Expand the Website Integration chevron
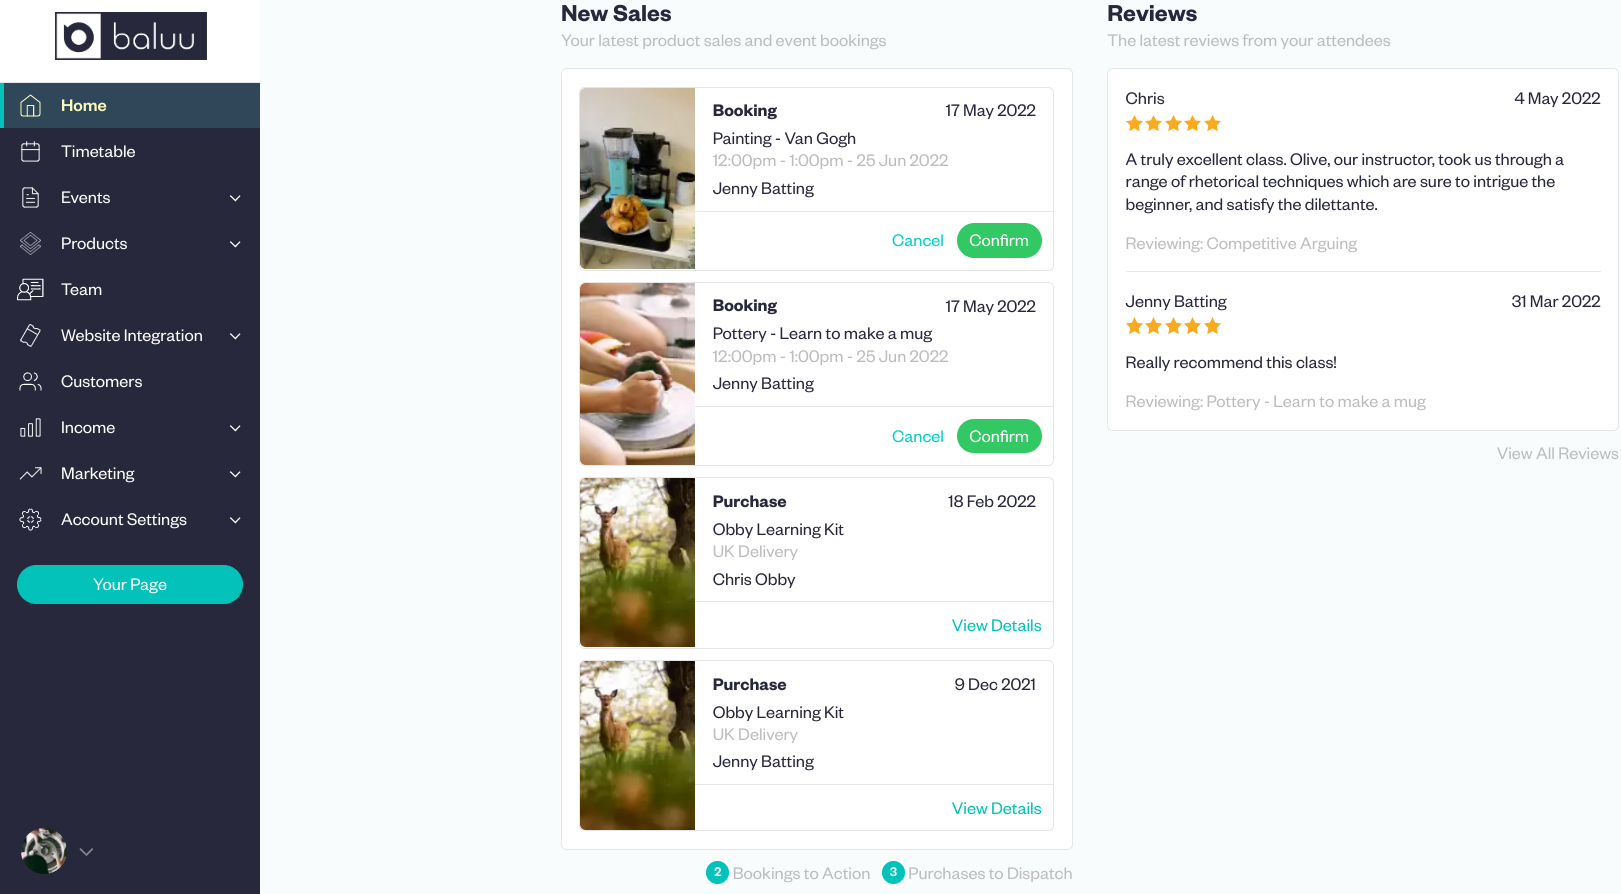The width and height of the screenshot is (1621, 894). pyautogui.click(x=235, y=336)
